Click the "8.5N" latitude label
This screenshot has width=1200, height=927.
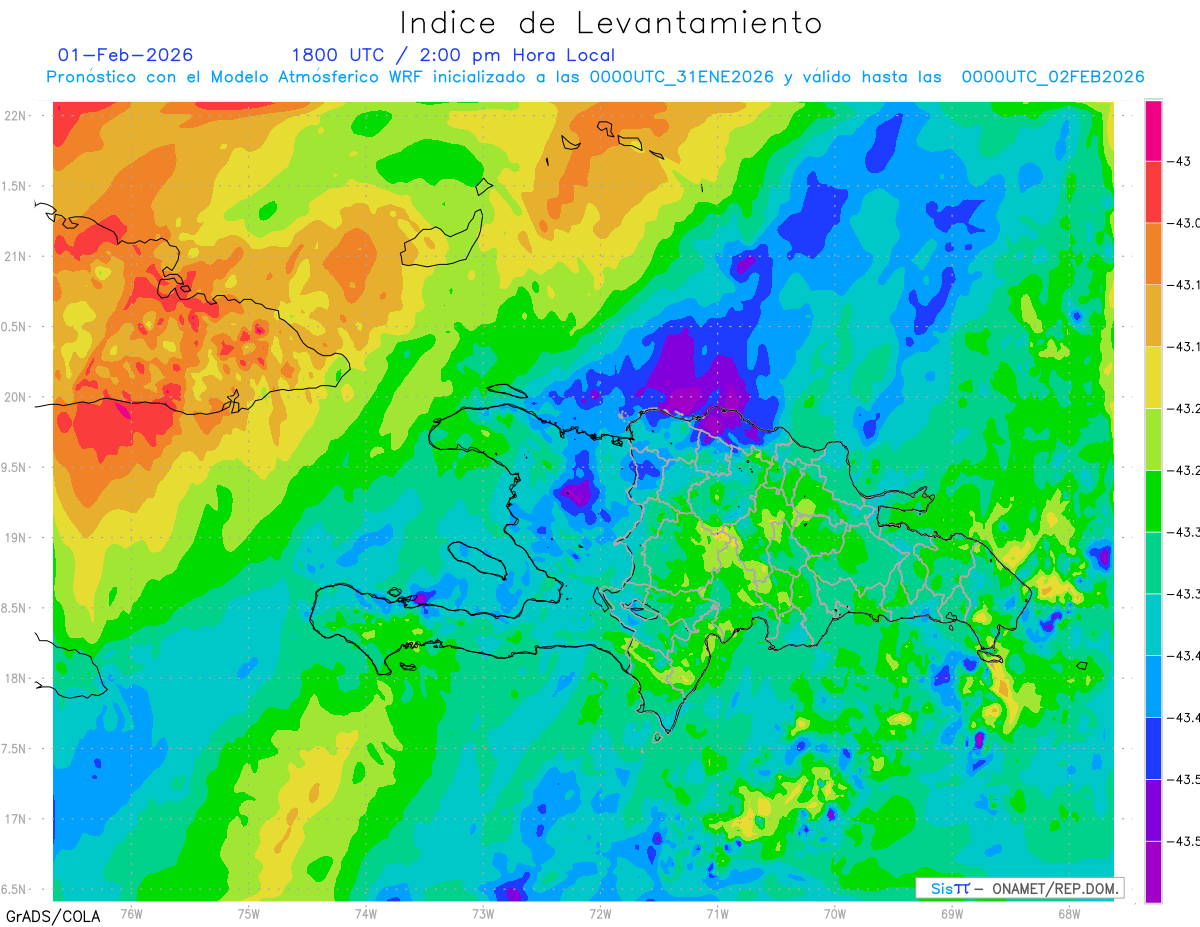click(15, 608)
